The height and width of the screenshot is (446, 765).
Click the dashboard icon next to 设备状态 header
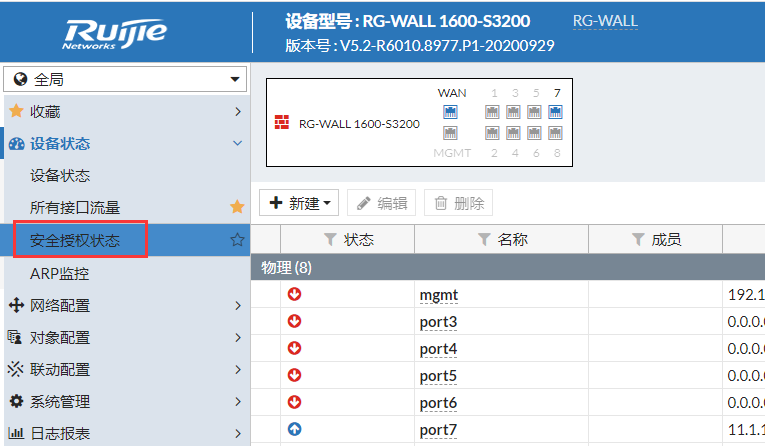[x=16, y=144]
